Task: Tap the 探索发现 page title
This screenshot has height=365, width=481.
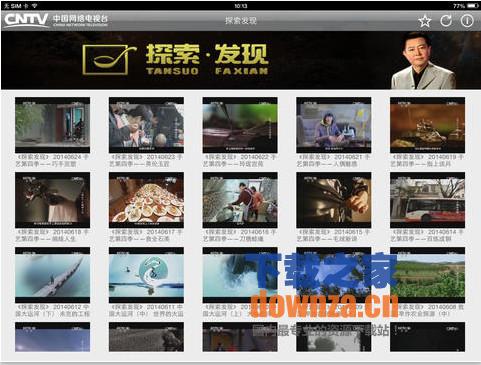Action: point(240,21)
